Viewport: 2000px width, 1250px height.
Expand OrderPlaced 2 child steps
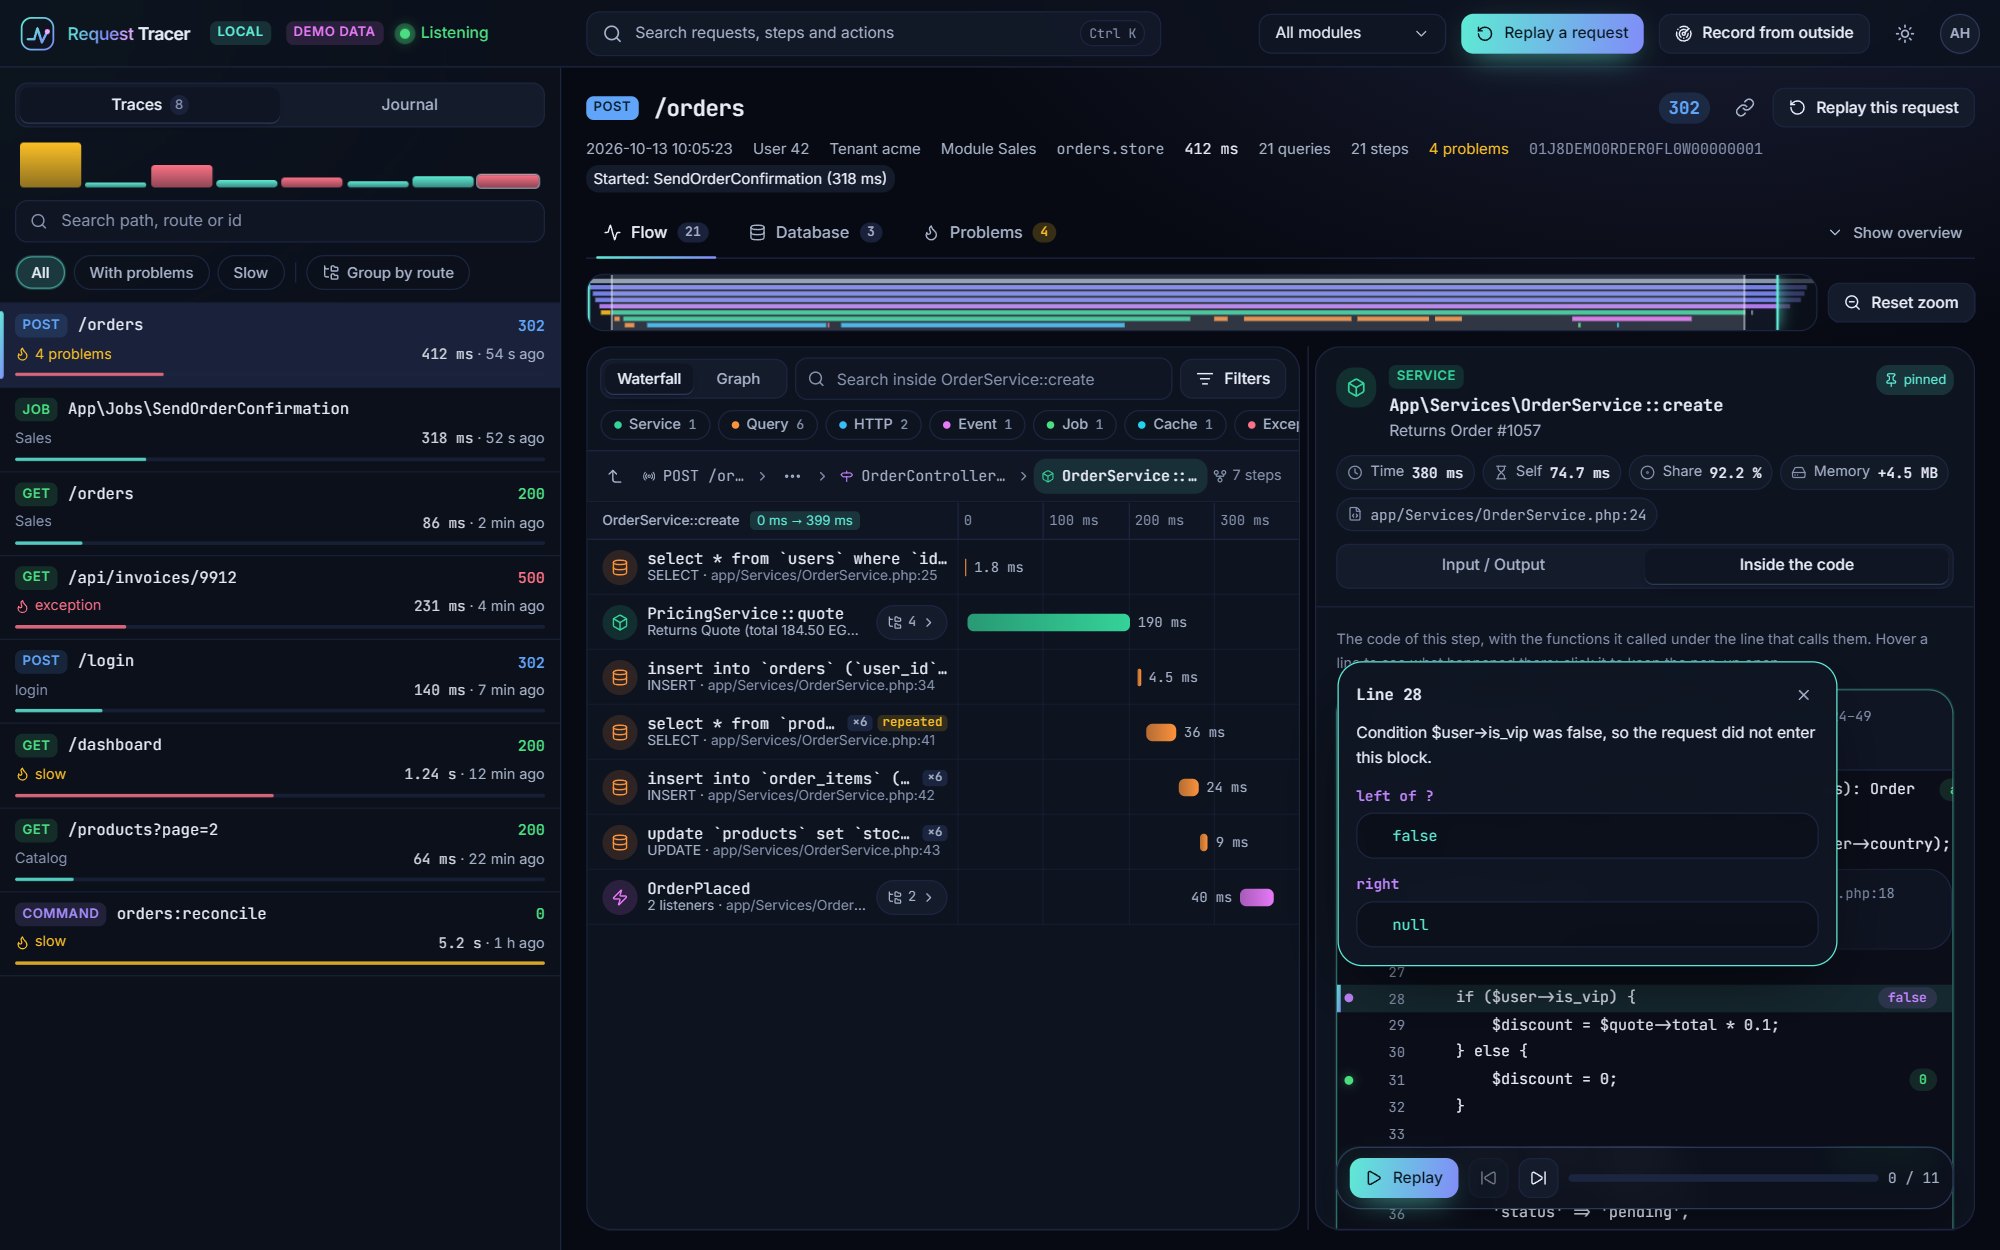pos(911,897)
